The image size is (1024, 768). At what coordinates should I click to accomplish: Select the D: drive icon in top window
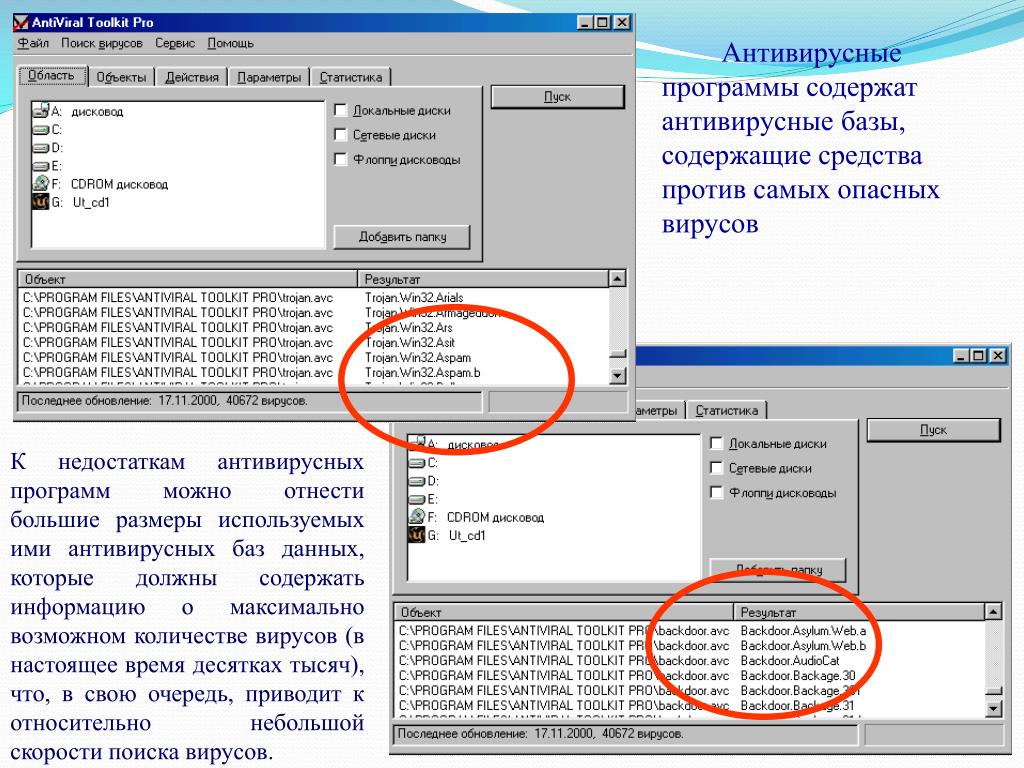41,148
